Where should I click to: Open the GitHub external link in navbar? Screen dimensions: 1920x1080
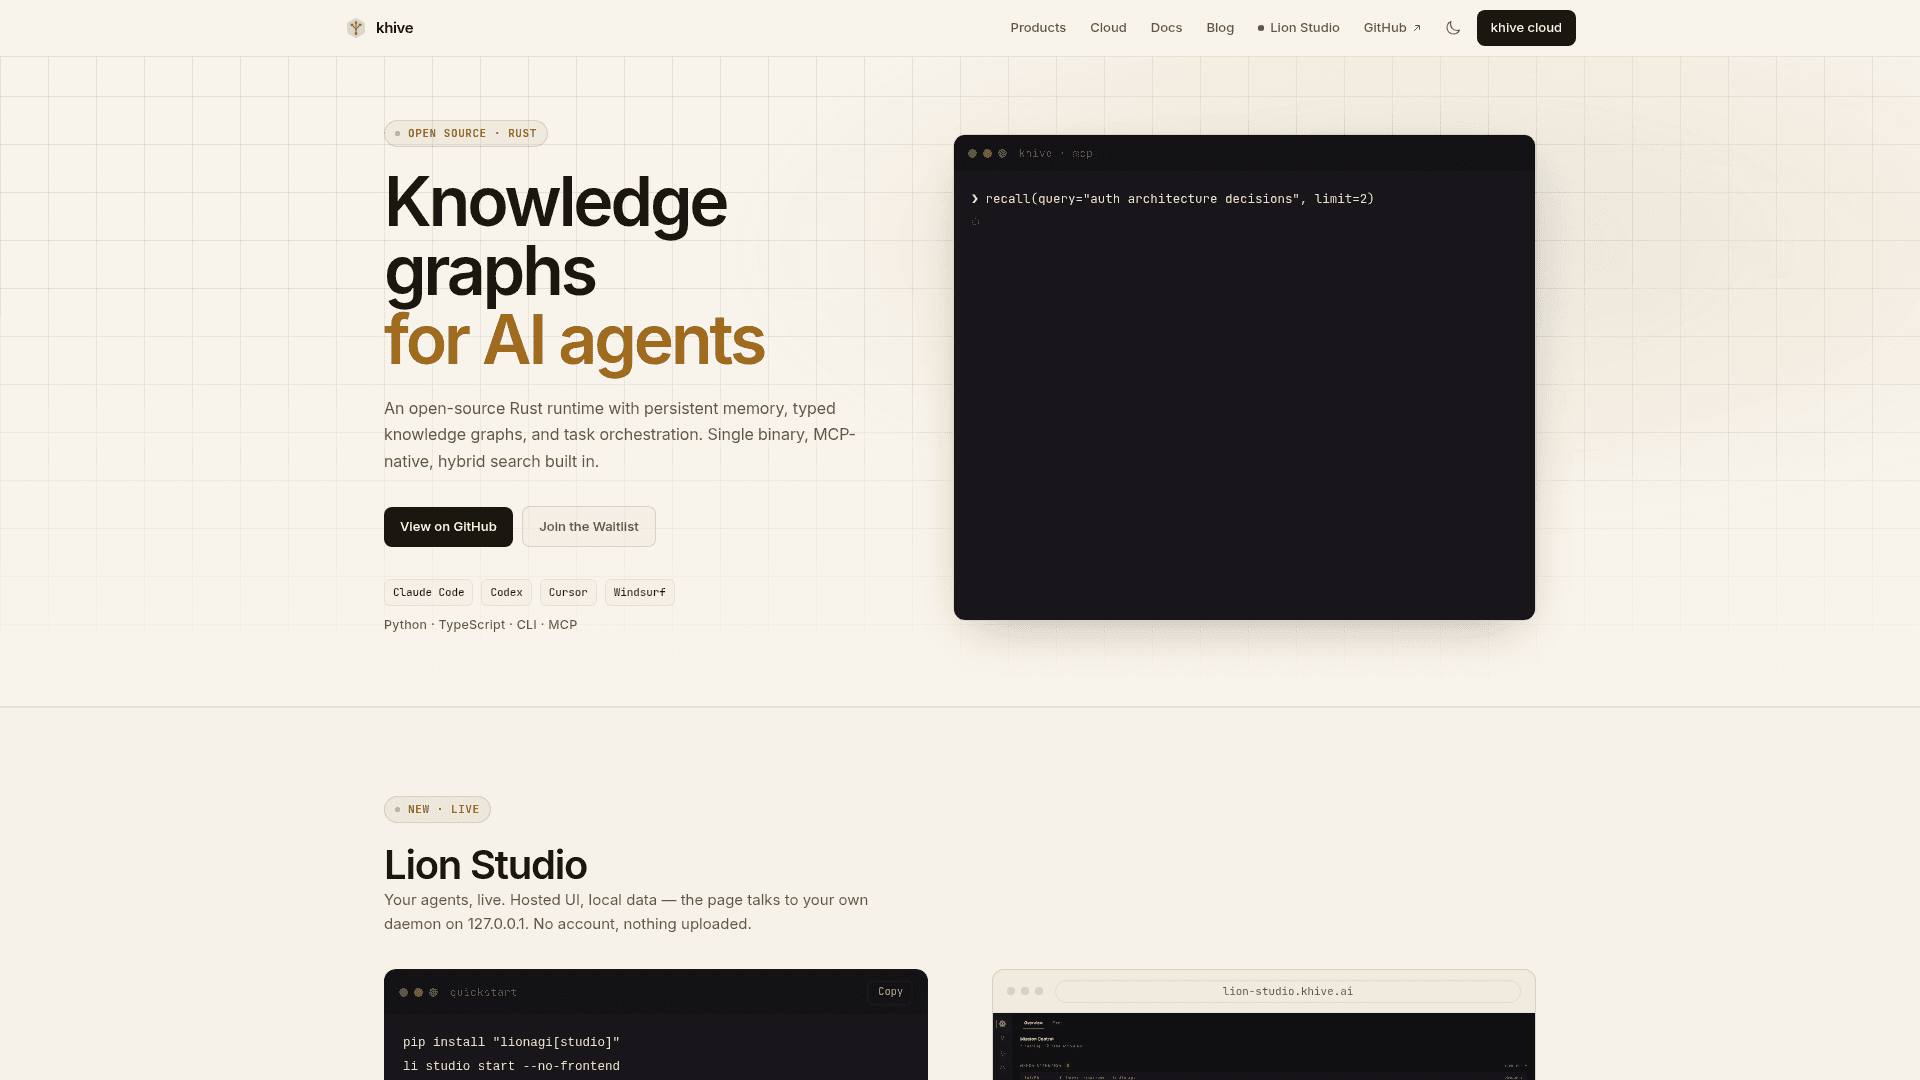[x=1392, y=28]
